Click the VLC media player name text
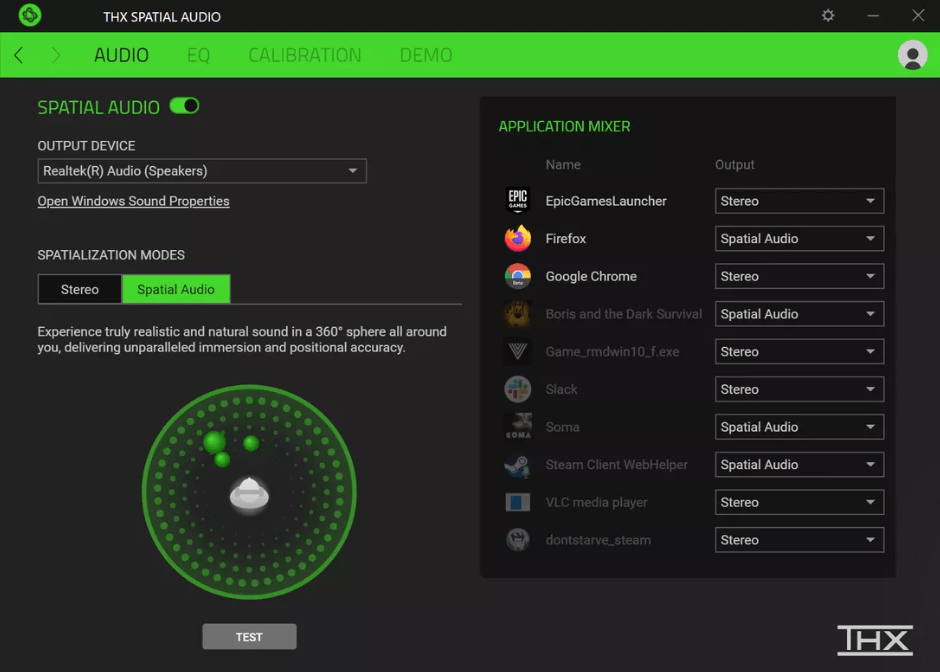This screenshot has width=940, height=672. click(596, 502)
